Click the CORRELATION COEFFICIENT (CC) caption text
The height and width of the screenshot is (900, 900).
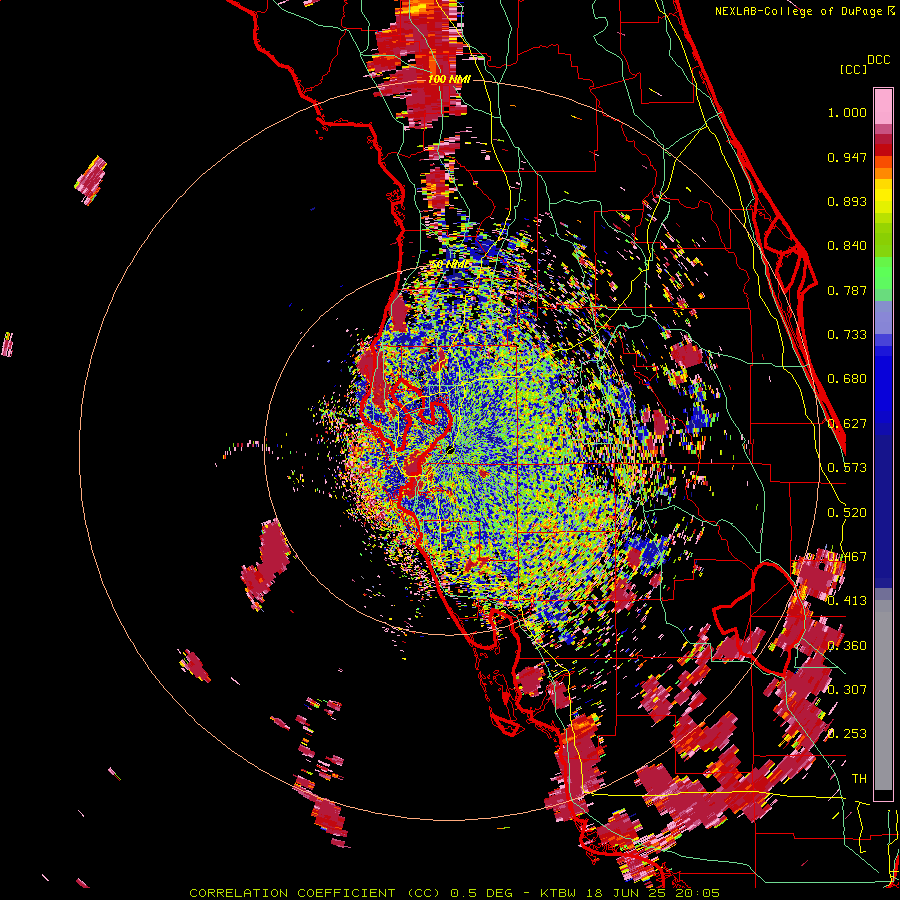316,893
